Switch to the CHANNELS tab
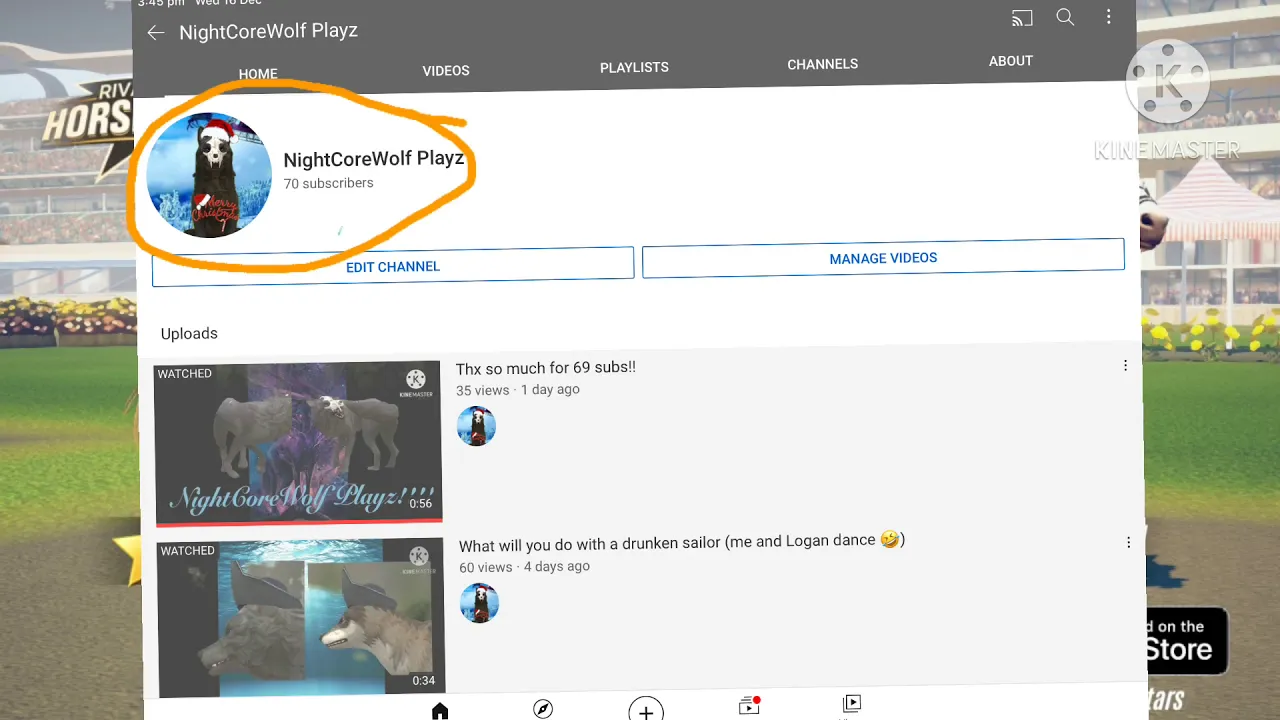 [822, 64]
